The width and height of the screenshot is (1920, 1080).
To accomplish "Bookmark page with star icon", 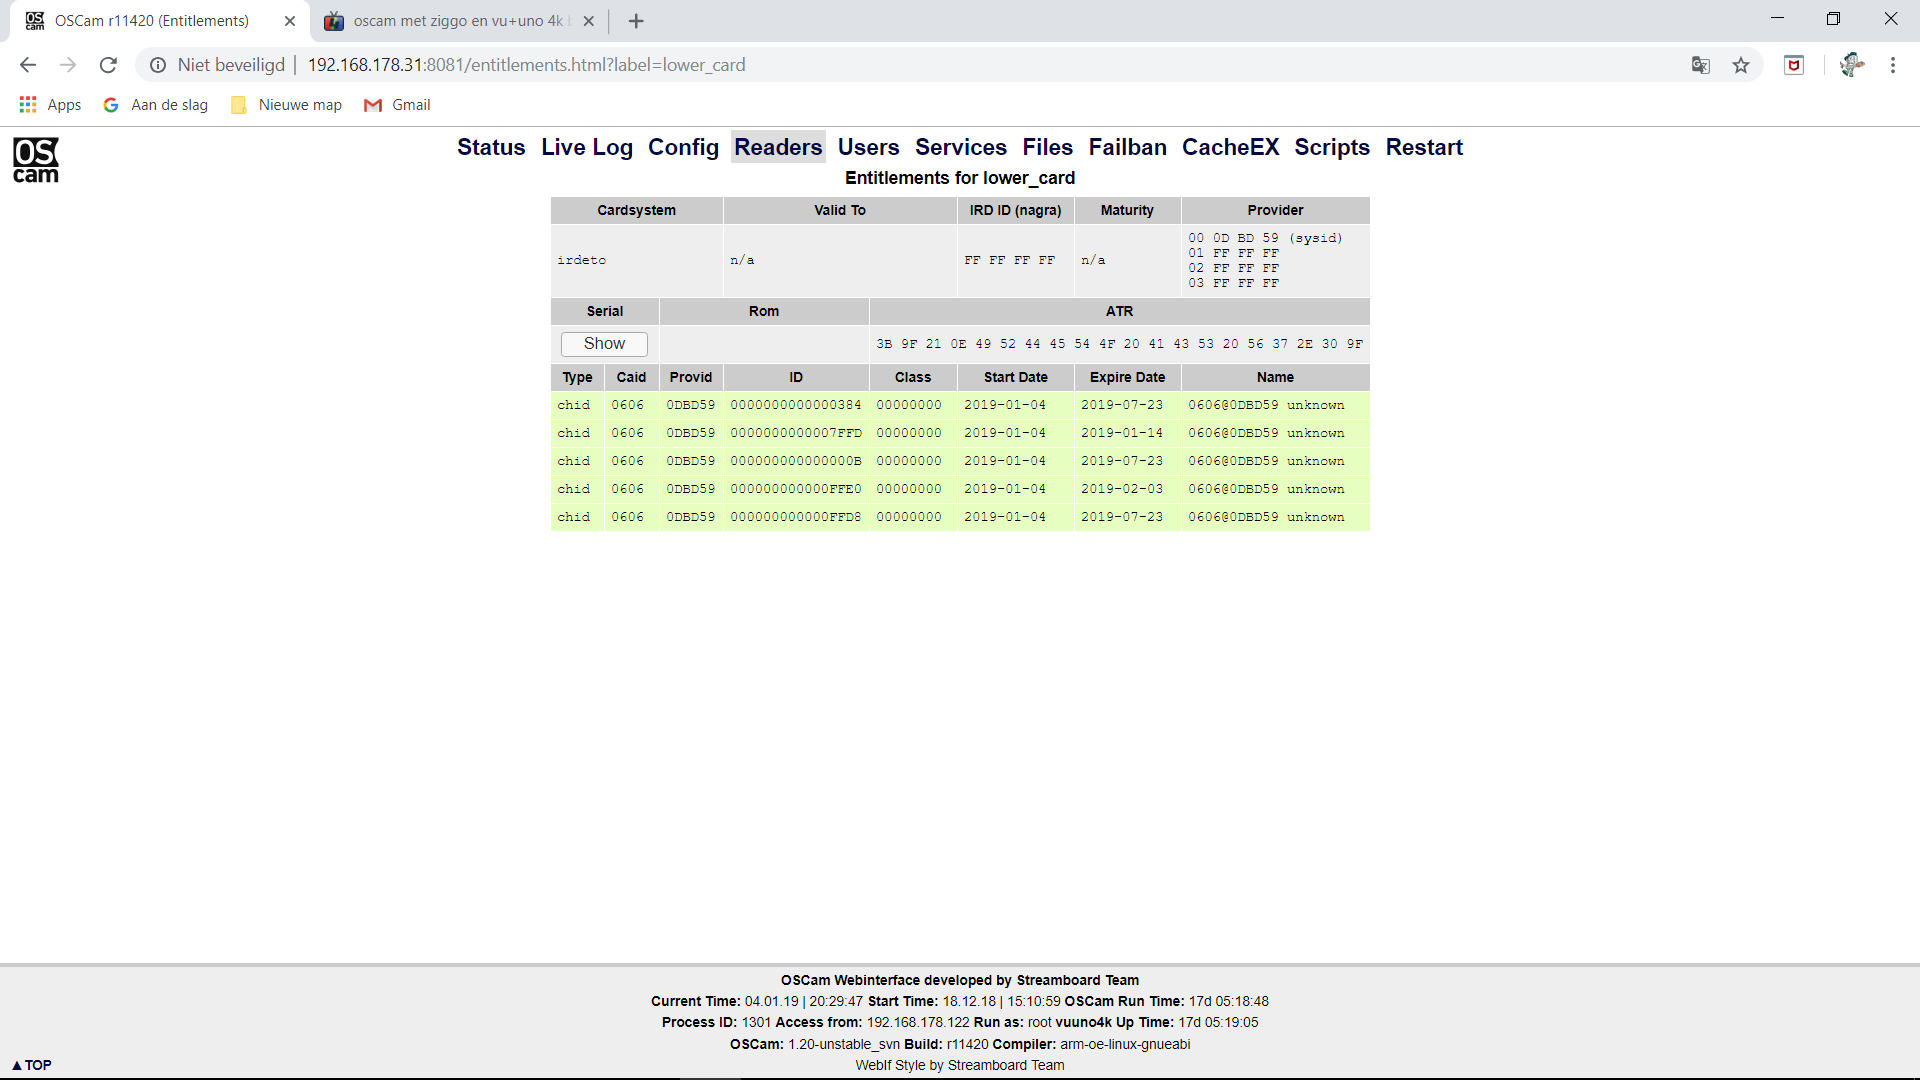I will tap(1741, 65).
